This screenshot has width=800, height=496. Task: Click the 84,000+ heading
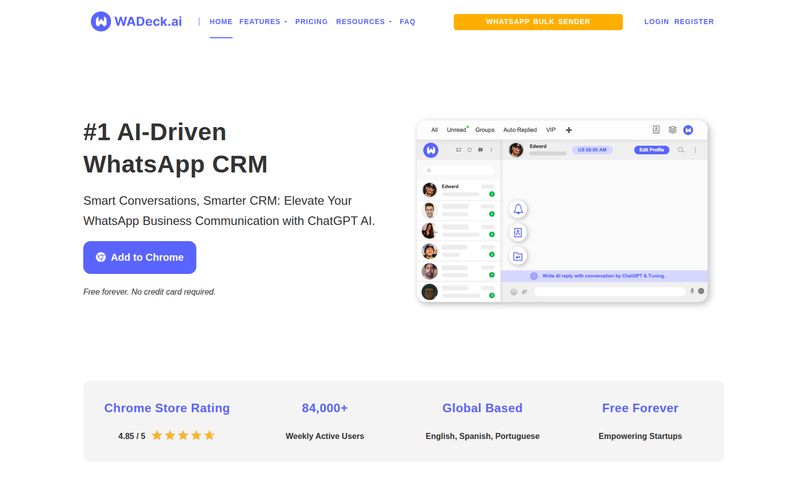(324, 408)
